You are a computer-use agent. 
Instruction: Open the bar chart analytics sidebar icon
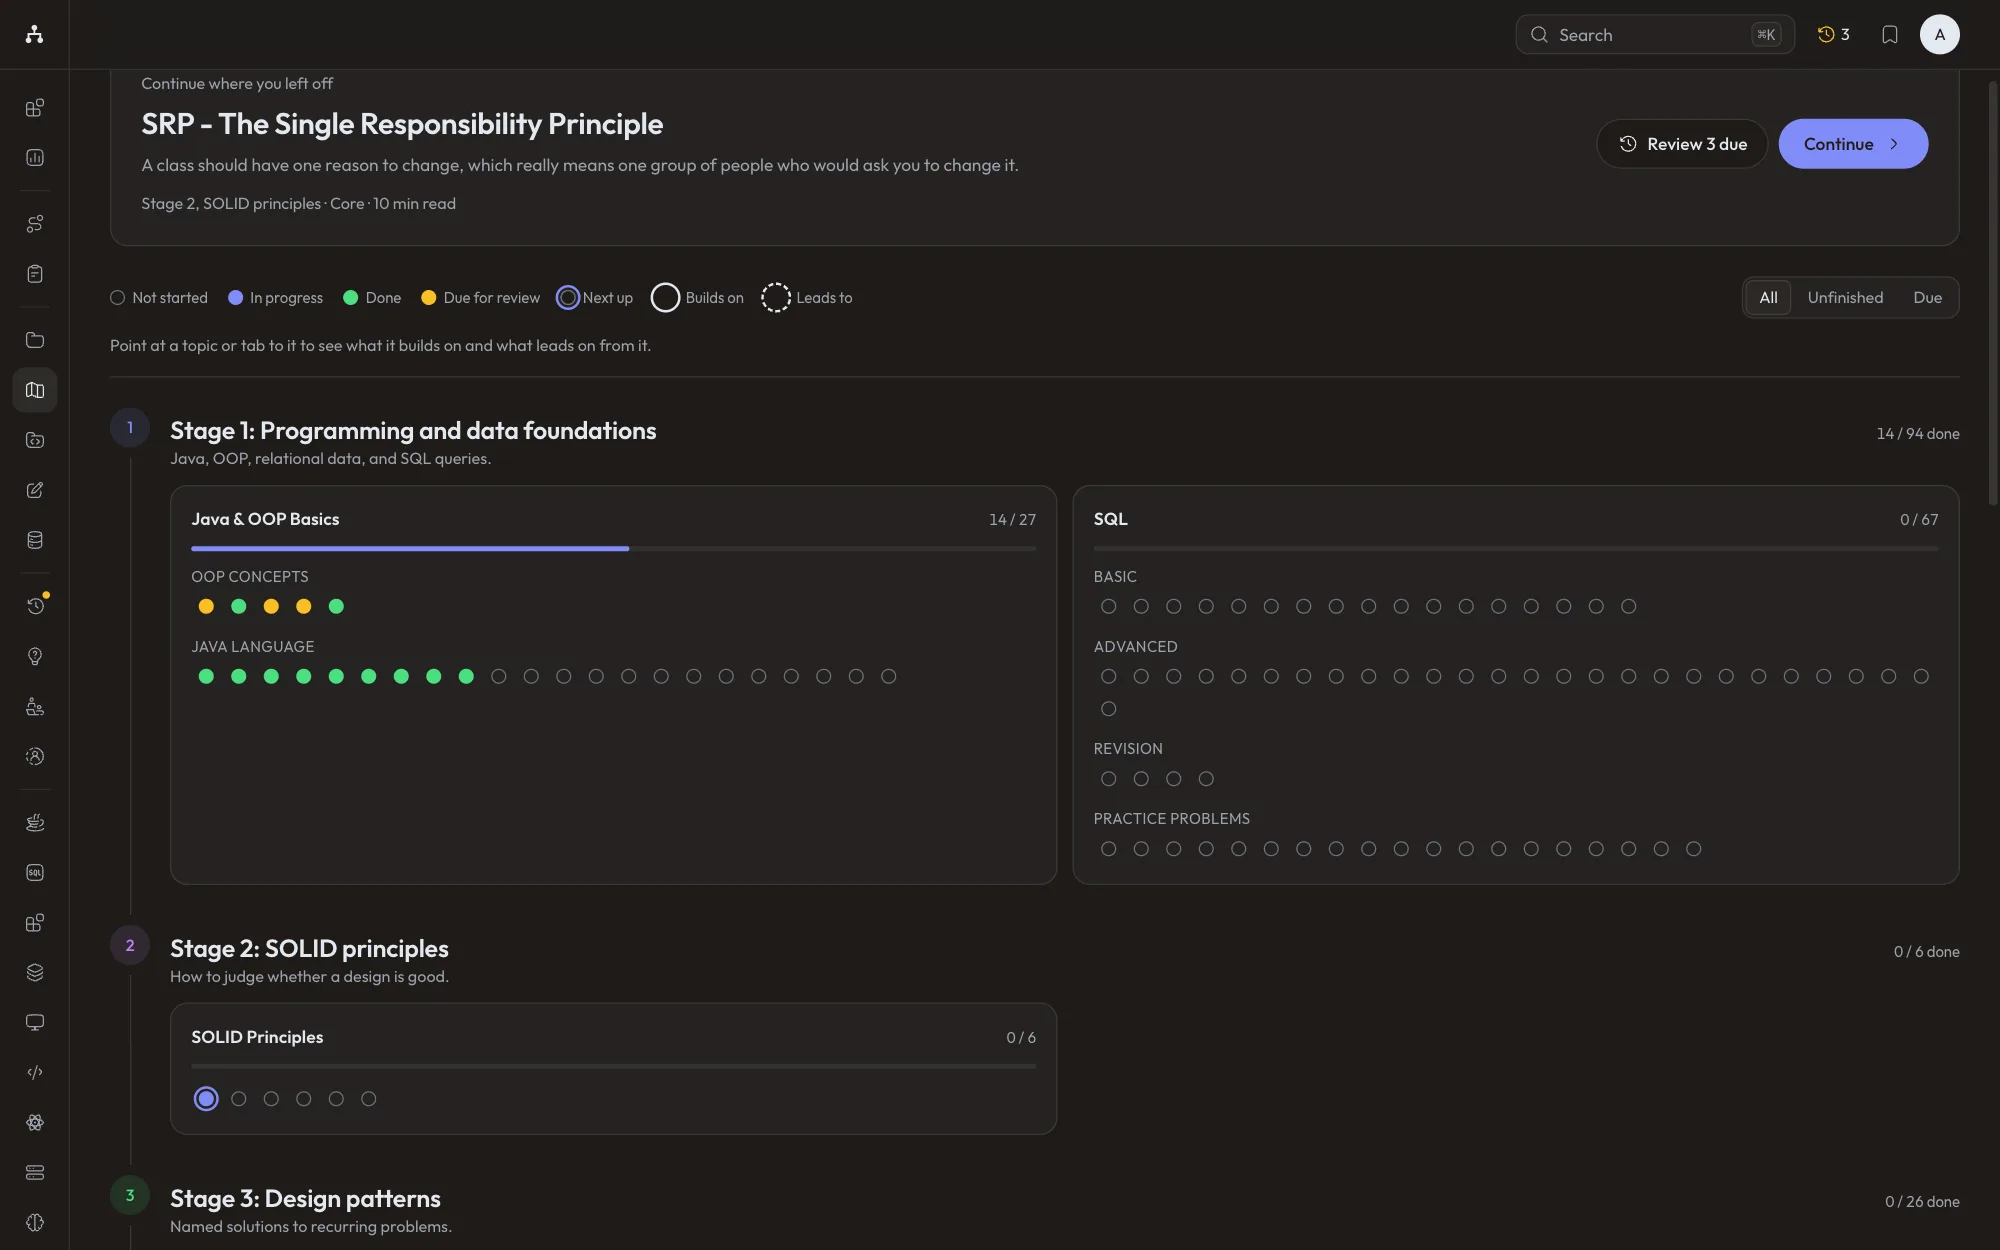35,158
